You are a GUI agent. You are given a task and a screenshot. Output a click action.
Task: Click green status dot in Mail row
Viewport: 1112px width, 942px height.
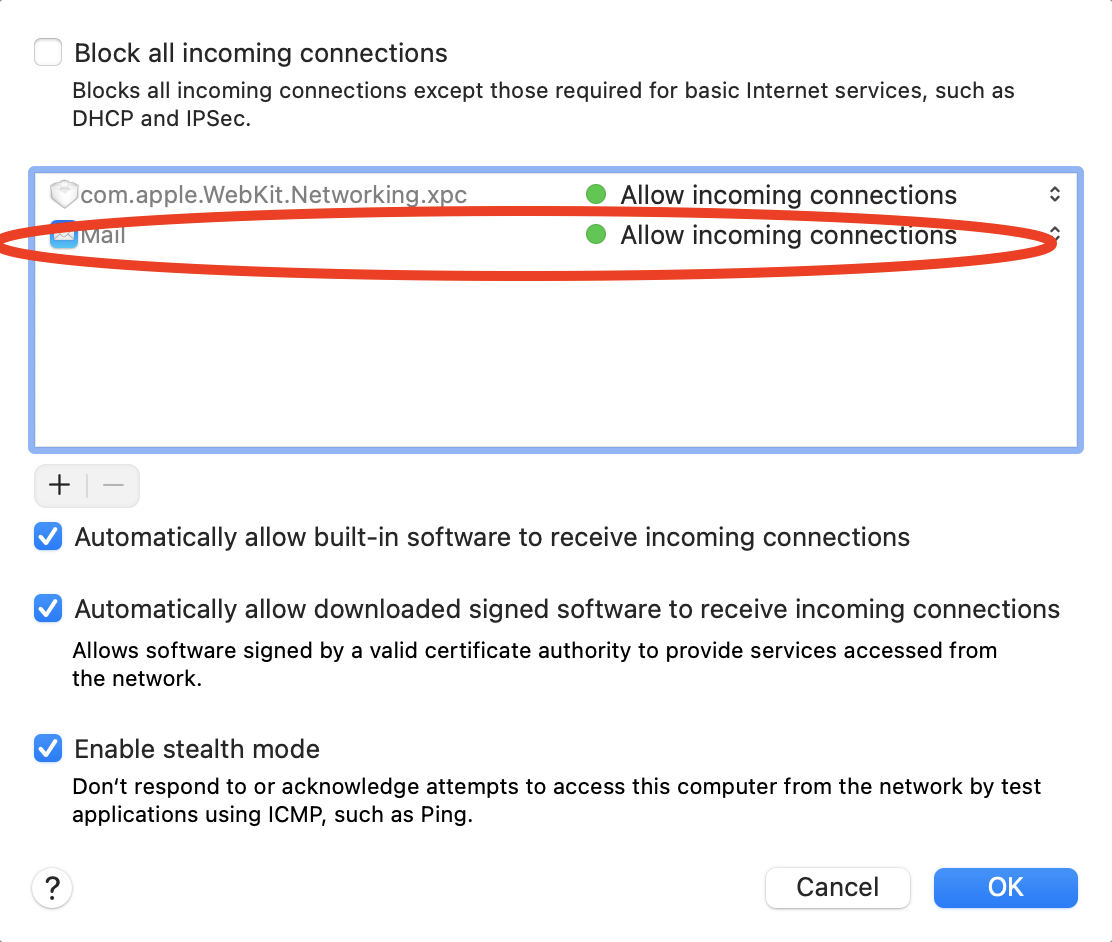pyautogui.click(x=596, y=235)
